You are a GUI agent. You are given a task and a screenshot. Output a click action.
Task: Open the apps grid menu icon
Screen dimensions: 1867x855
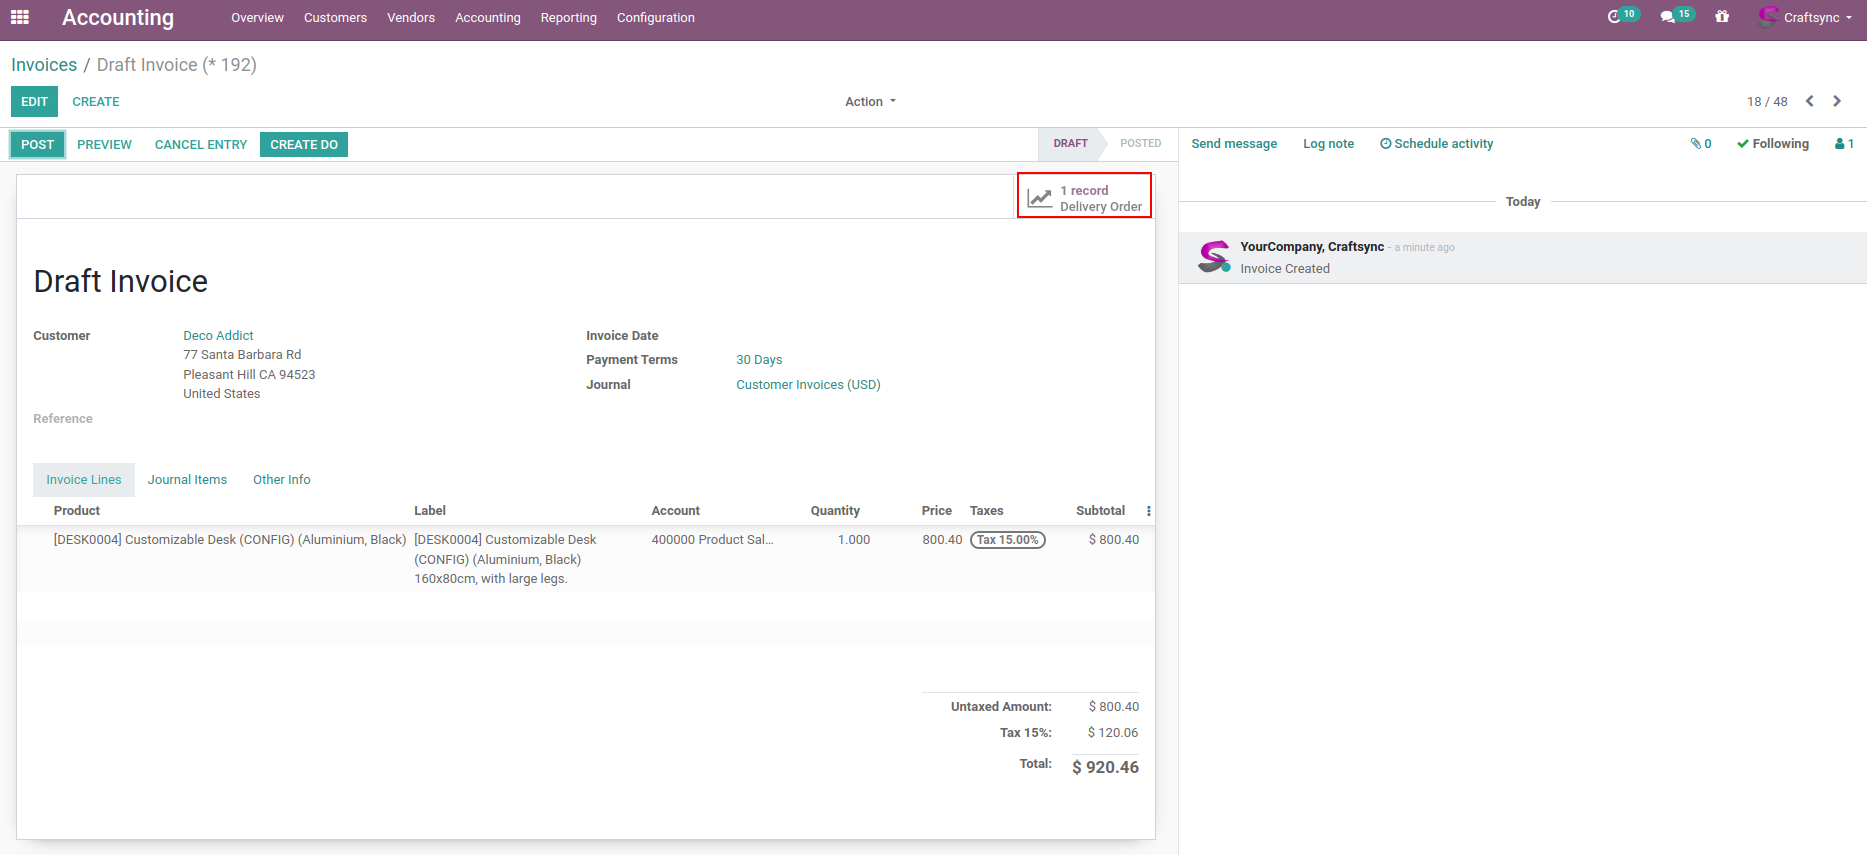click(x=20, y=17)
